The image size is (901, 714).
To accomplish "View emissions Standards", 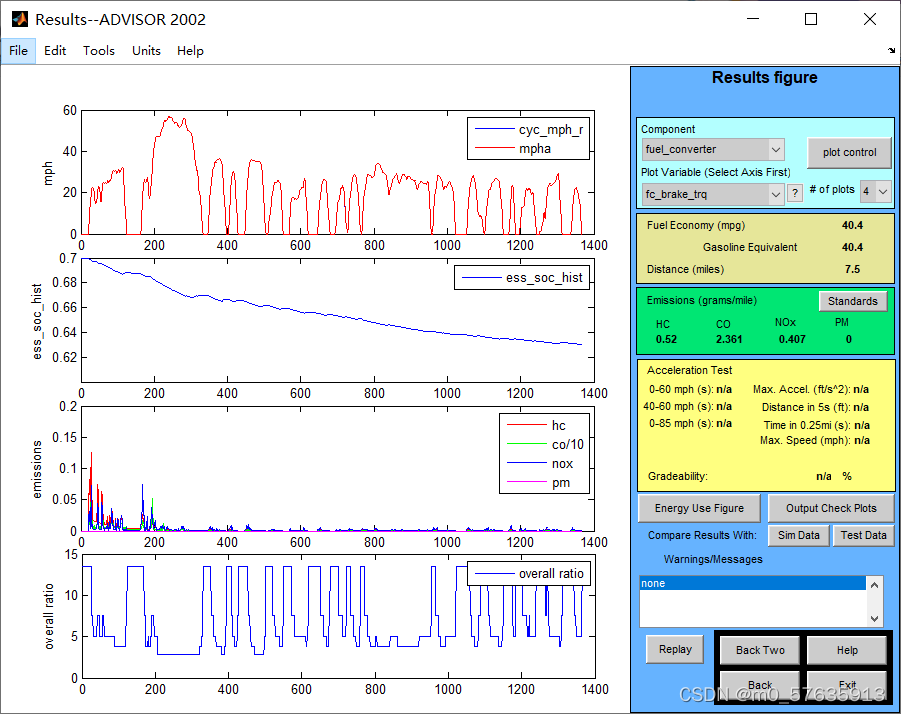I will pyautogui.click(x=853, y=301).
